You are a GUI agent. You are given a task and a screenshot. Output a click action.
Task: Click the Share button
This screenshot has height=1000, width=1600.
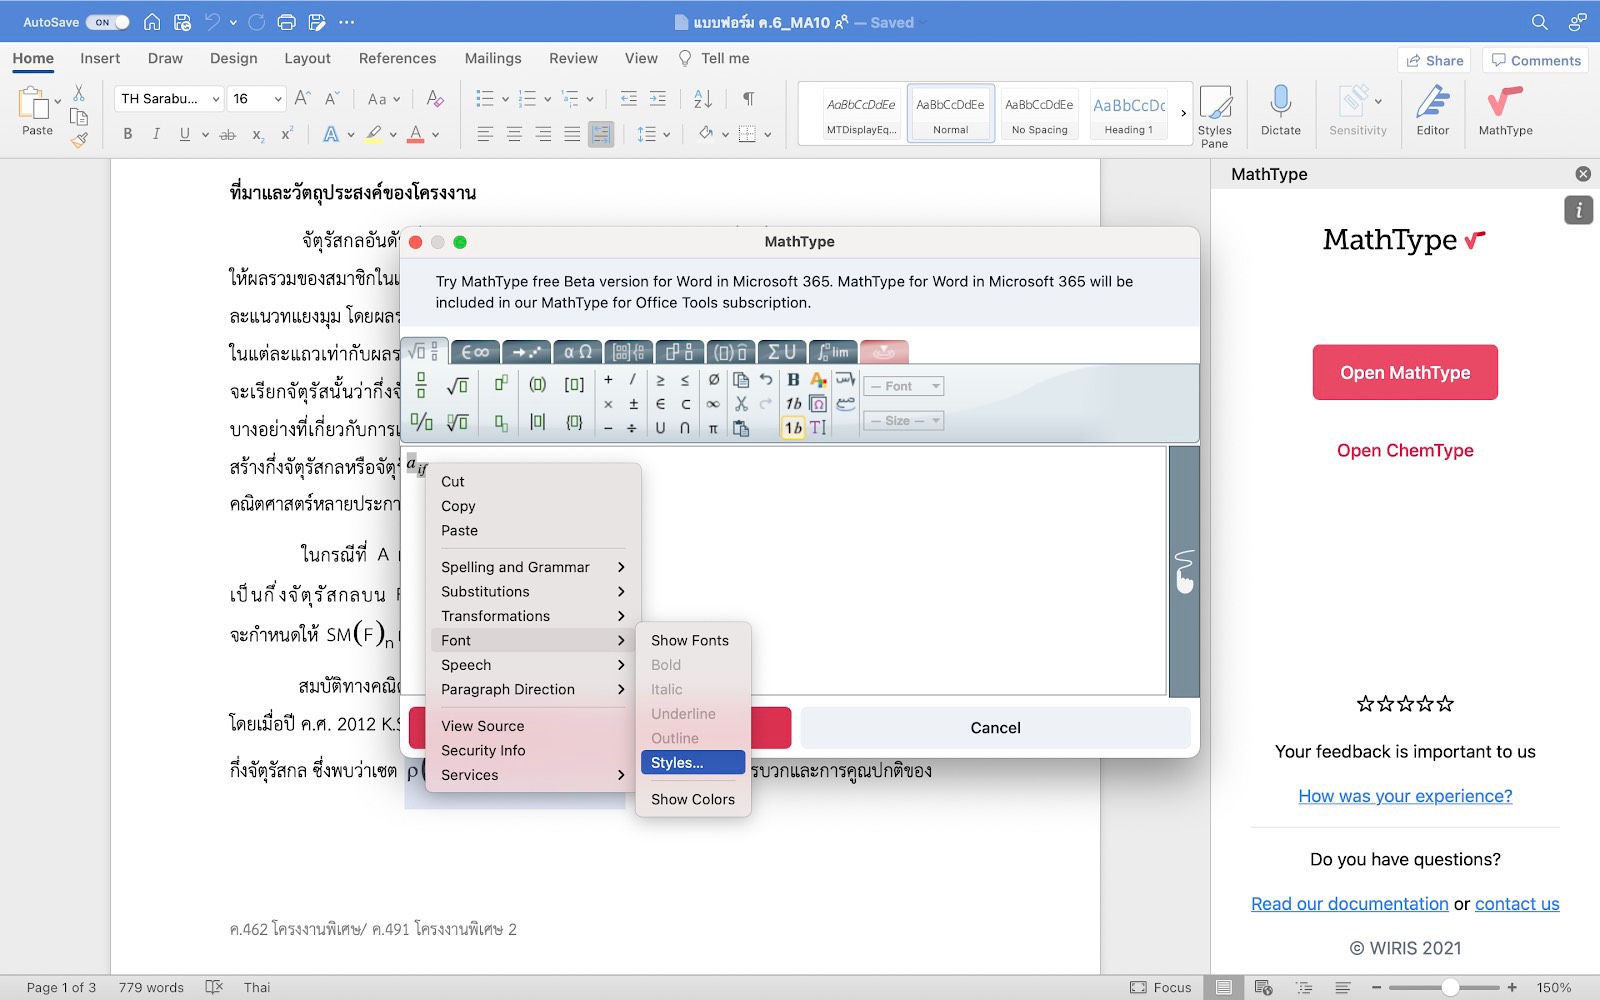pyautogui.click(x=1434, y=61)
